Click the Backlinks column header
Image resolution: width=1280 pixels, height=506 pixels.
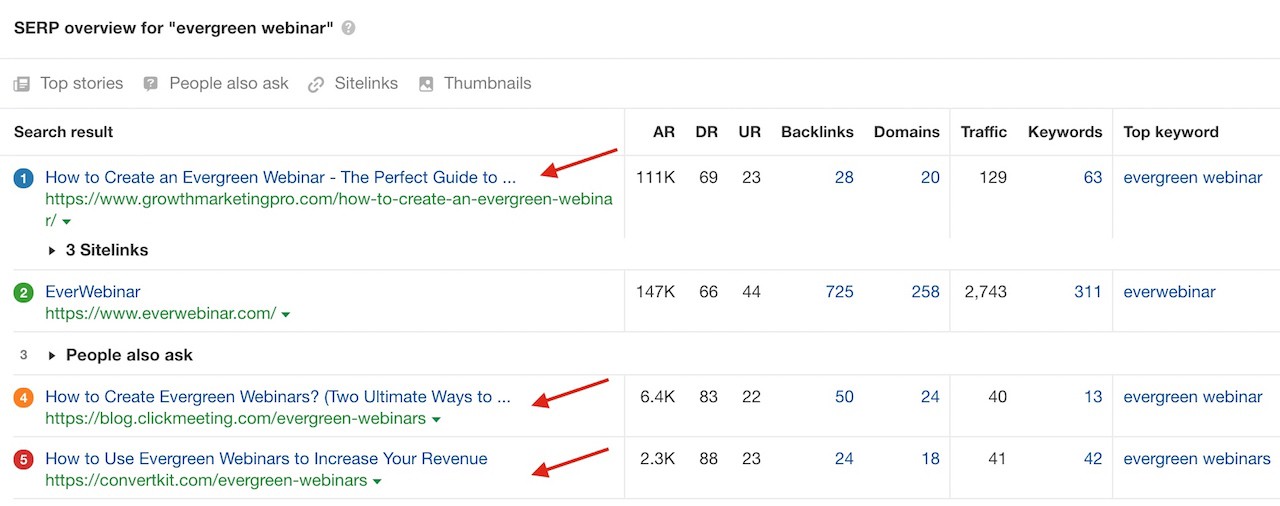817,132
